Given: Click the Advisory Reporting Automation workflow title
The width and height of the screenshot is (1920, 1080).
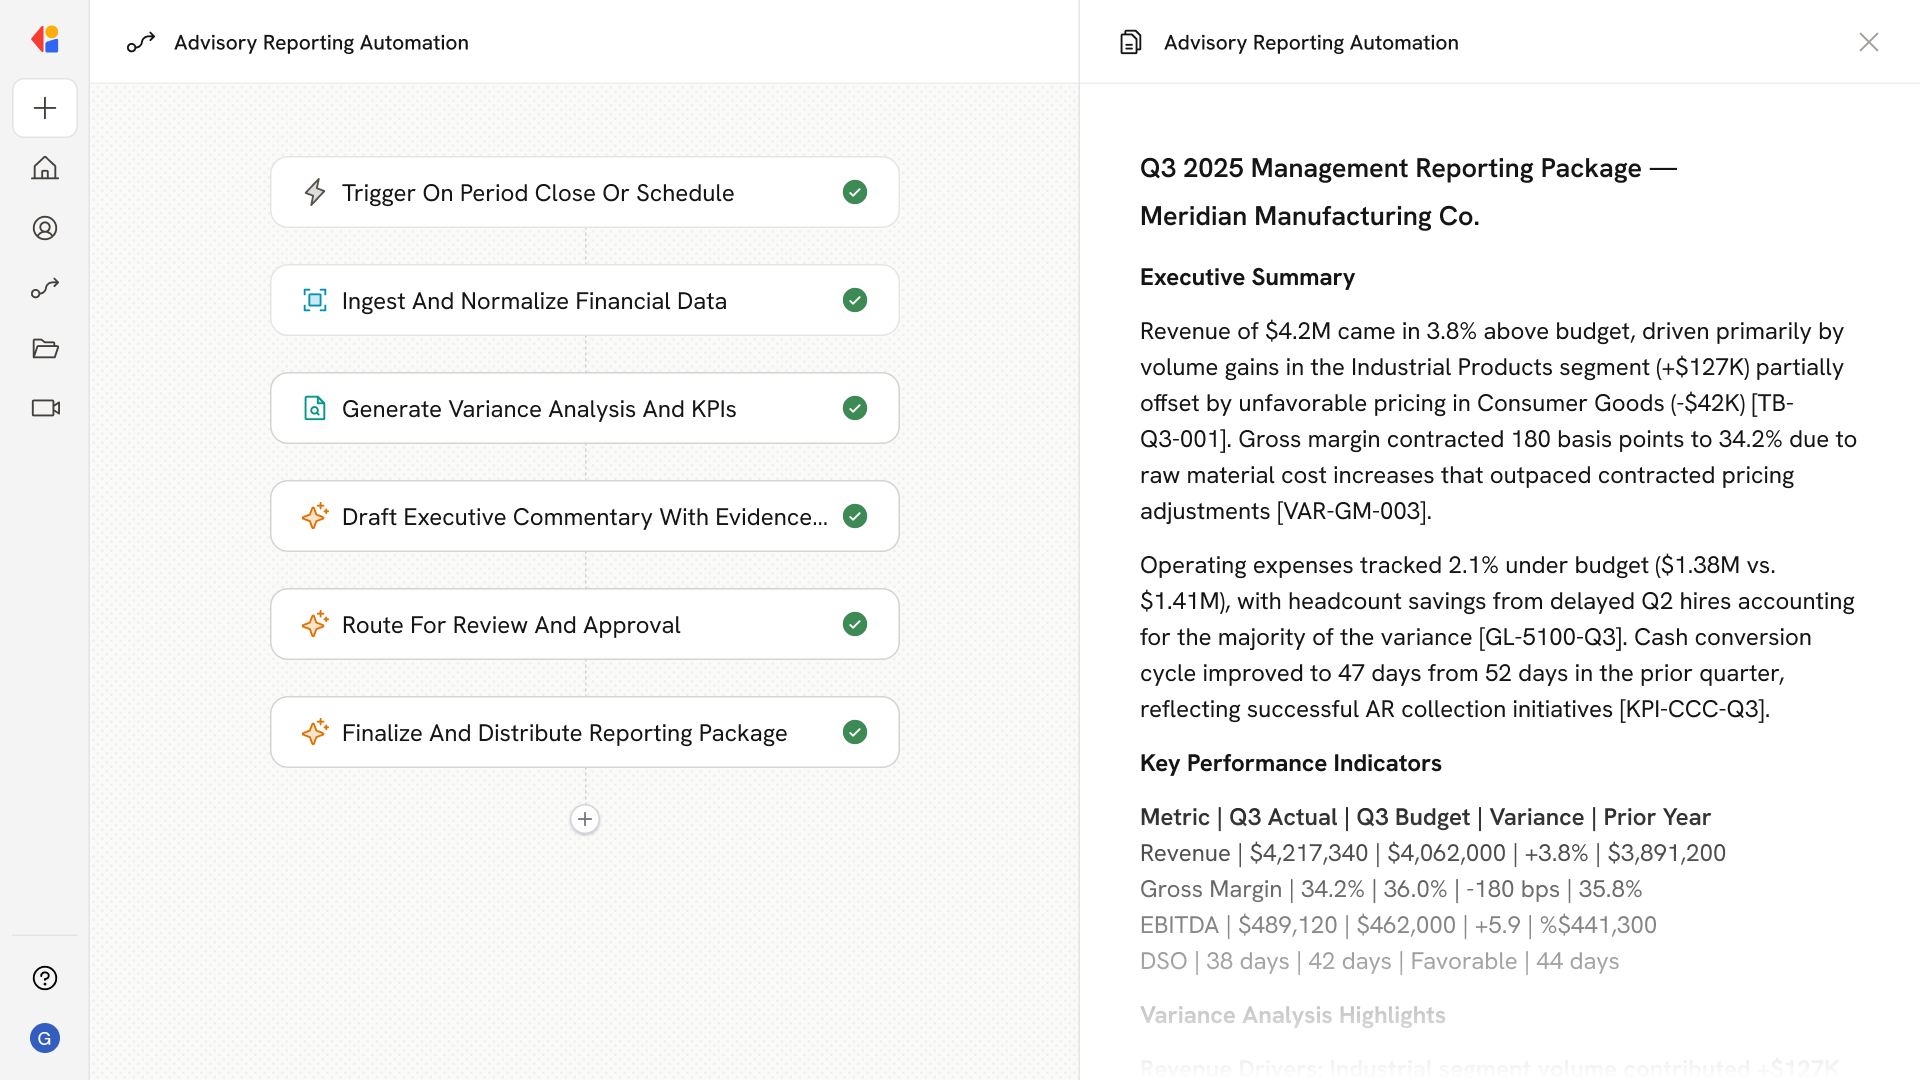Looking at the screenshot, I should click(x=321, y=42).
